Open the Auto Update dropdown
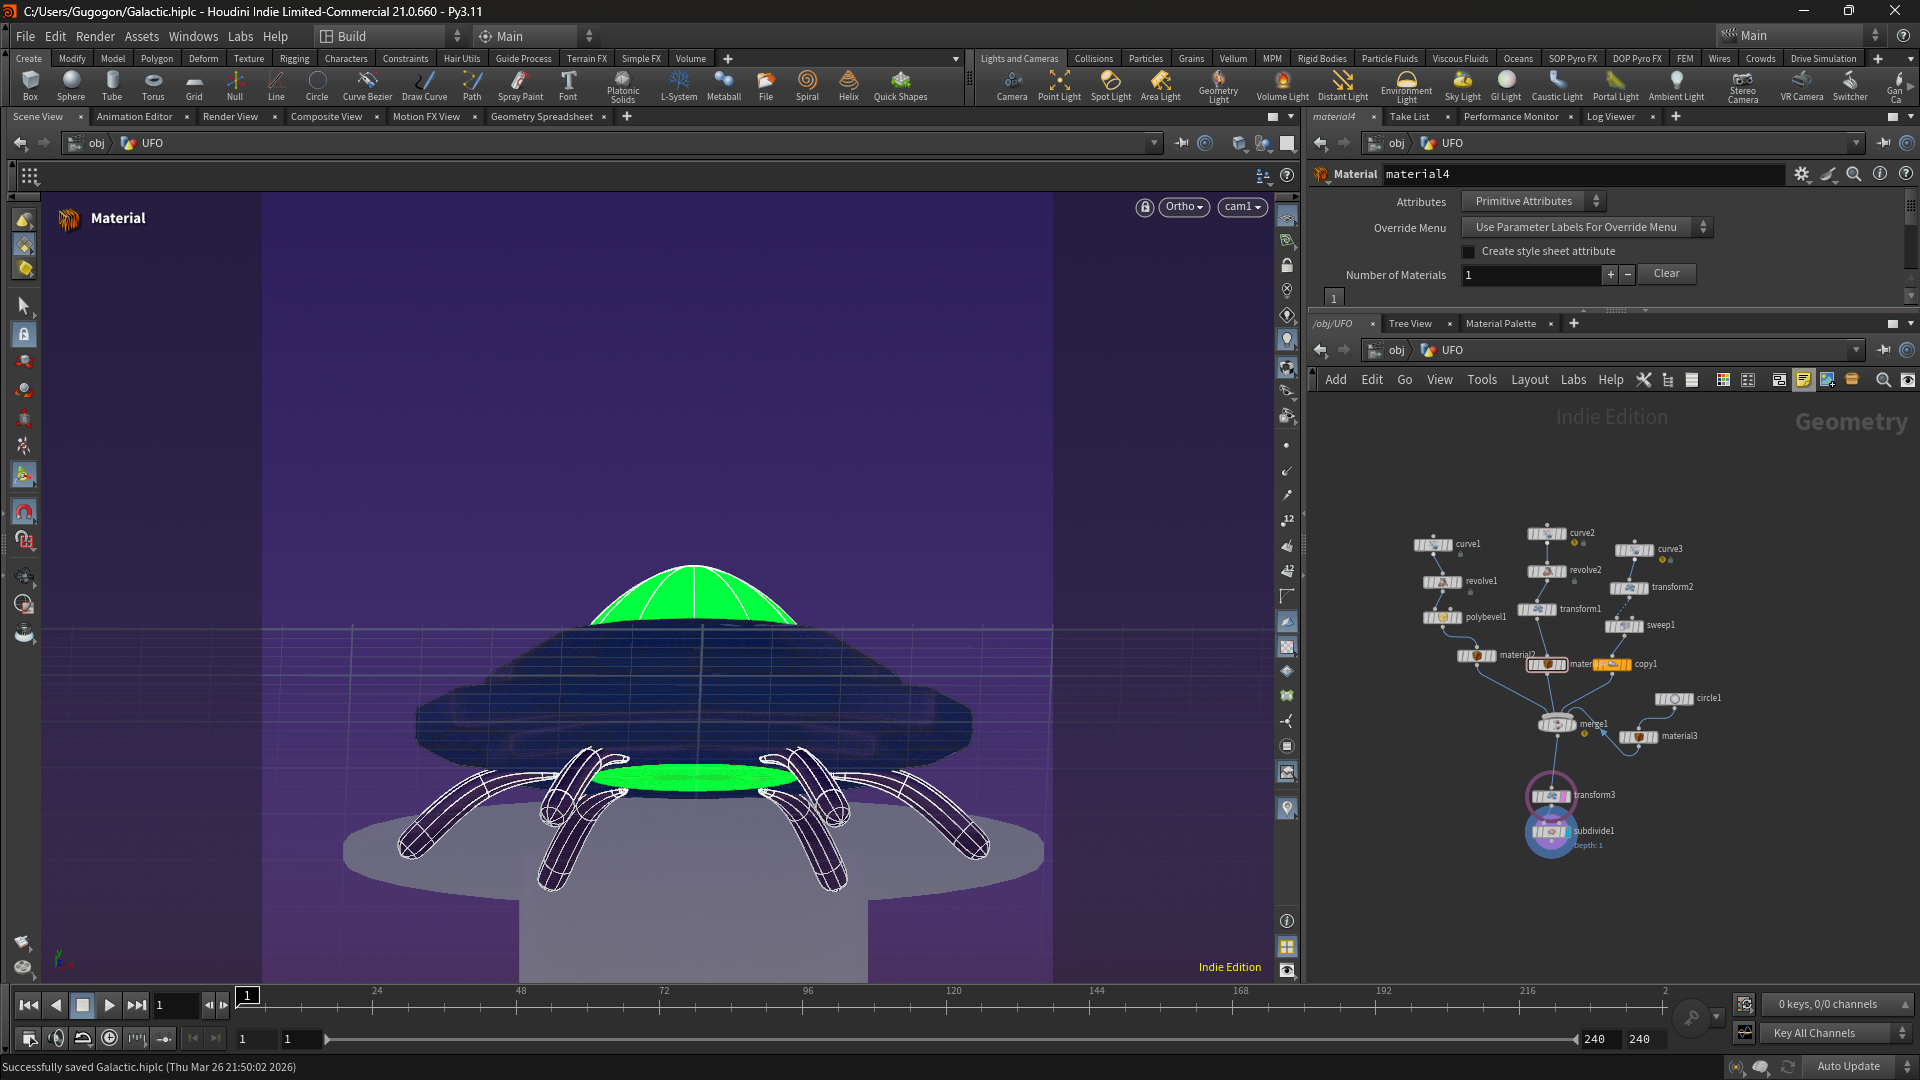1920x1080 pixels. coord(1858,1066)
